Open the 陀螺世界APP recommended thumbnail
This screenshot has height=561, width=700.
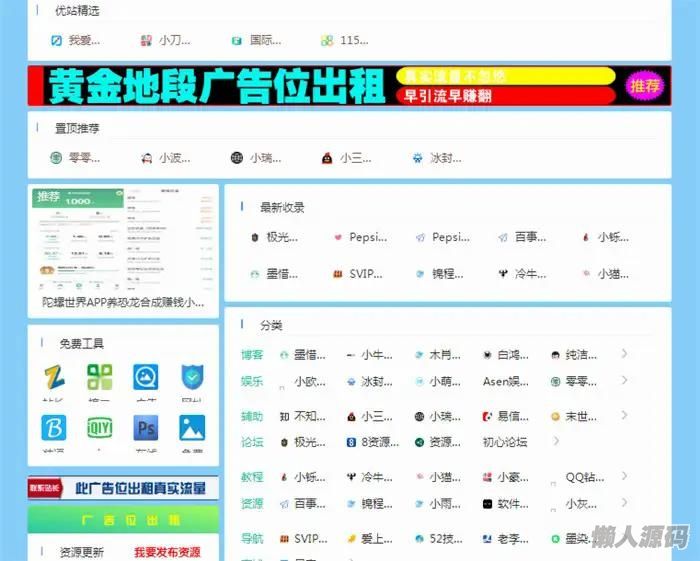pyautogui.click(x=123, y=239)
